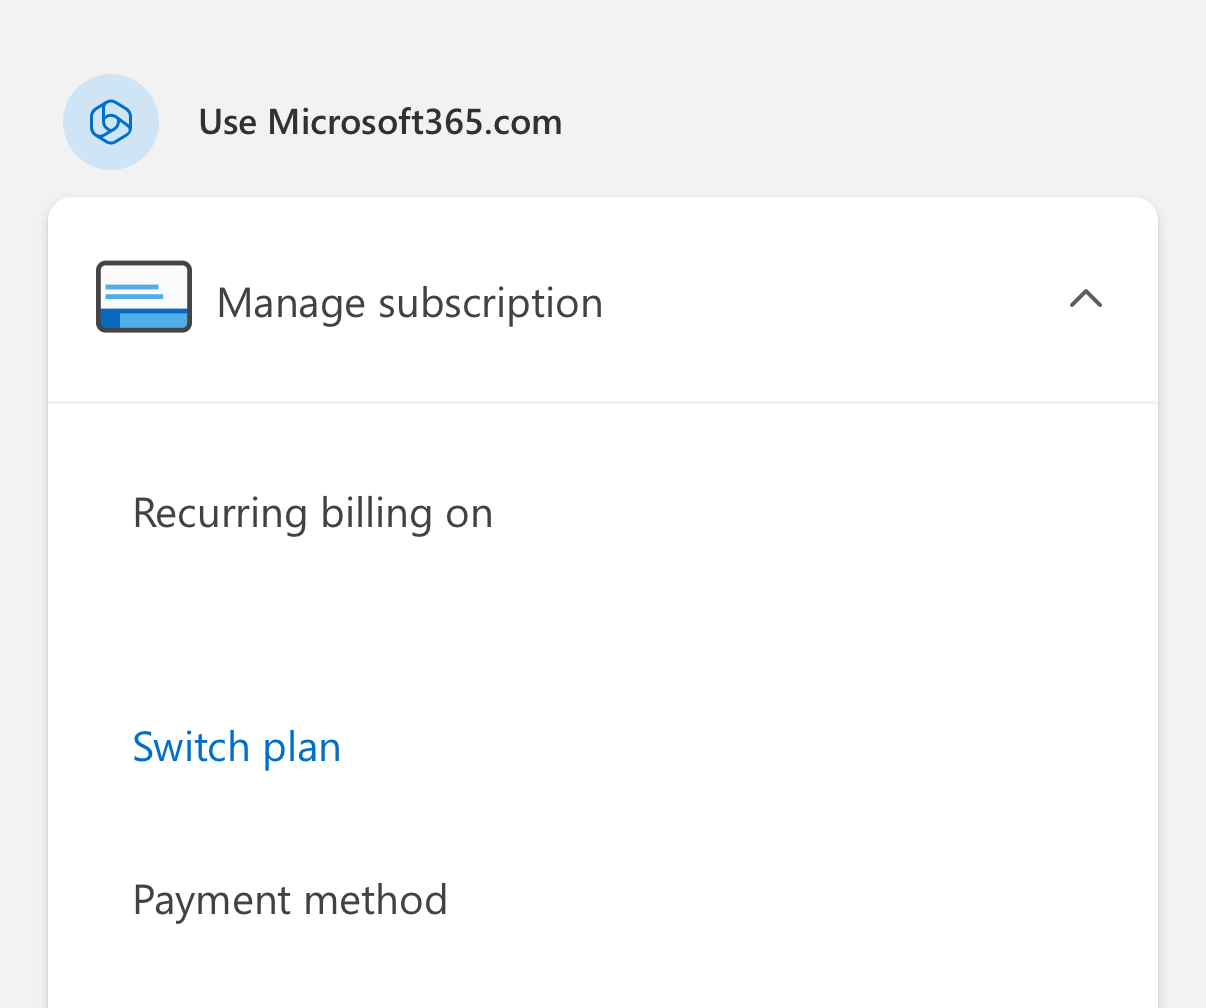The width and height of the screenshot is (1206, 1008).
Task: Select the Manage subscription heading text
Action: 410,302
